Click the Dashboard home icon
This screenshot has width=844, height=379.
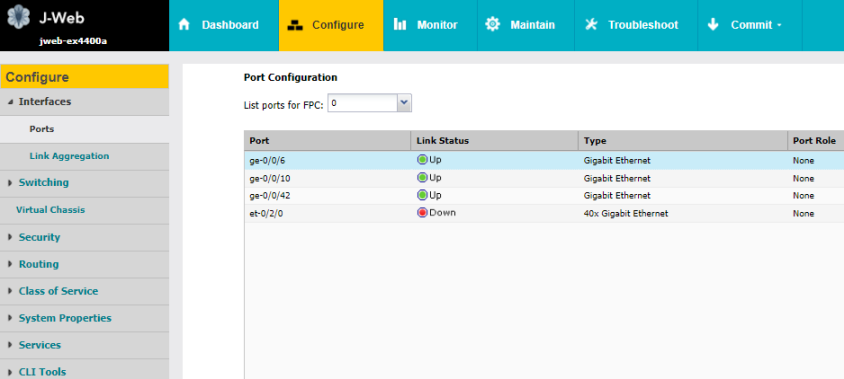[184, 25]
